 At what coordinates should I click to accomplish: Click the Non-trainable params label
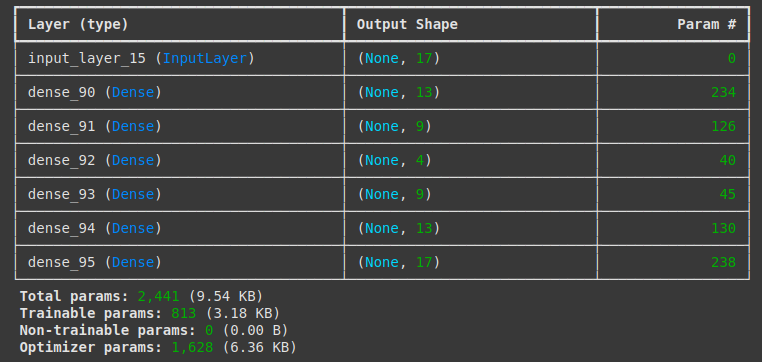[107, 330]
